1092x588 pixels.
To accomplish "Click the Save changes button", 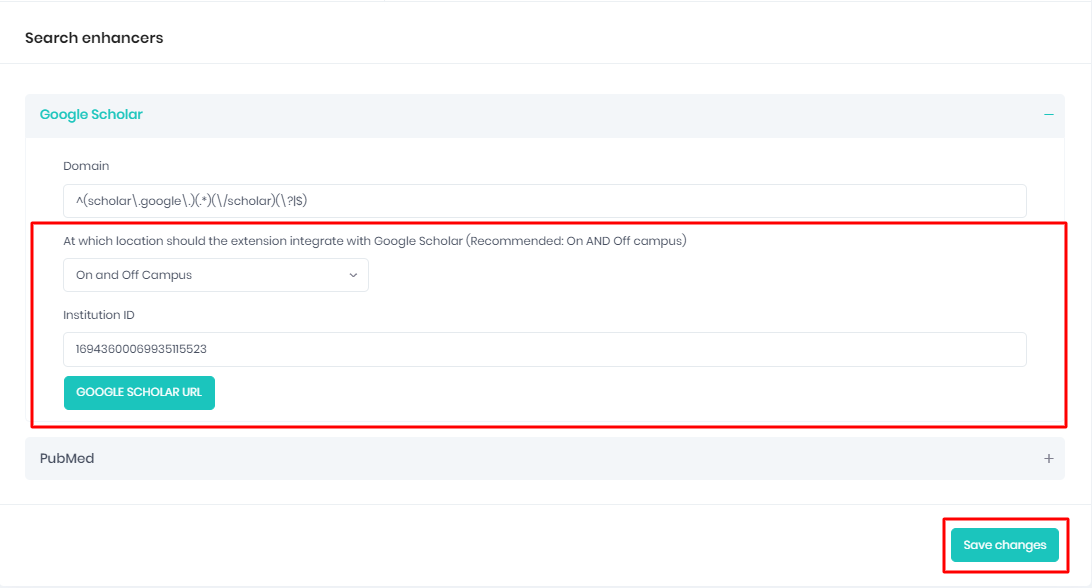I will [1004, 545].
